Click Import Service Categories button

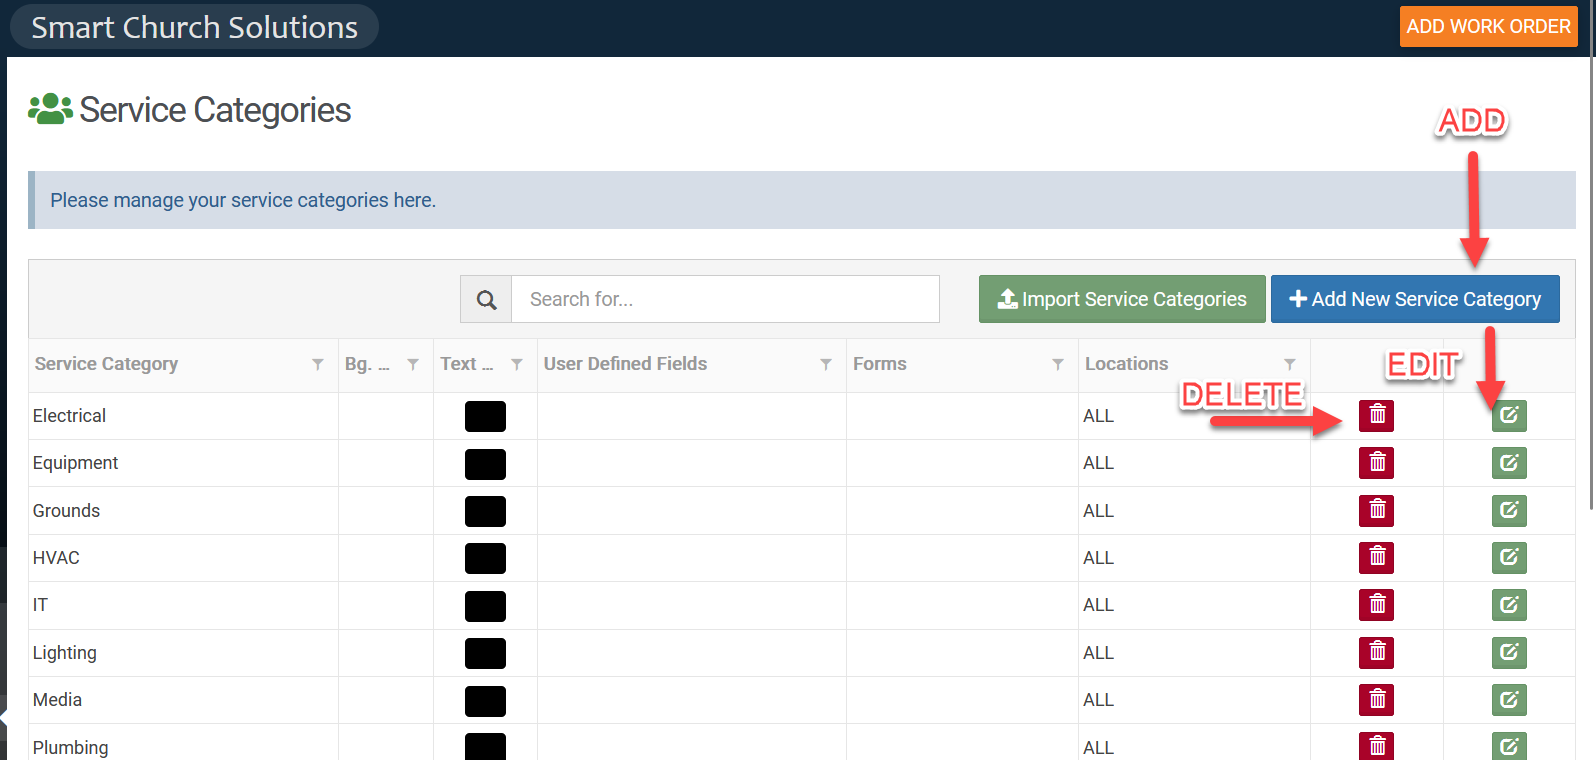tap(1121, 299)
